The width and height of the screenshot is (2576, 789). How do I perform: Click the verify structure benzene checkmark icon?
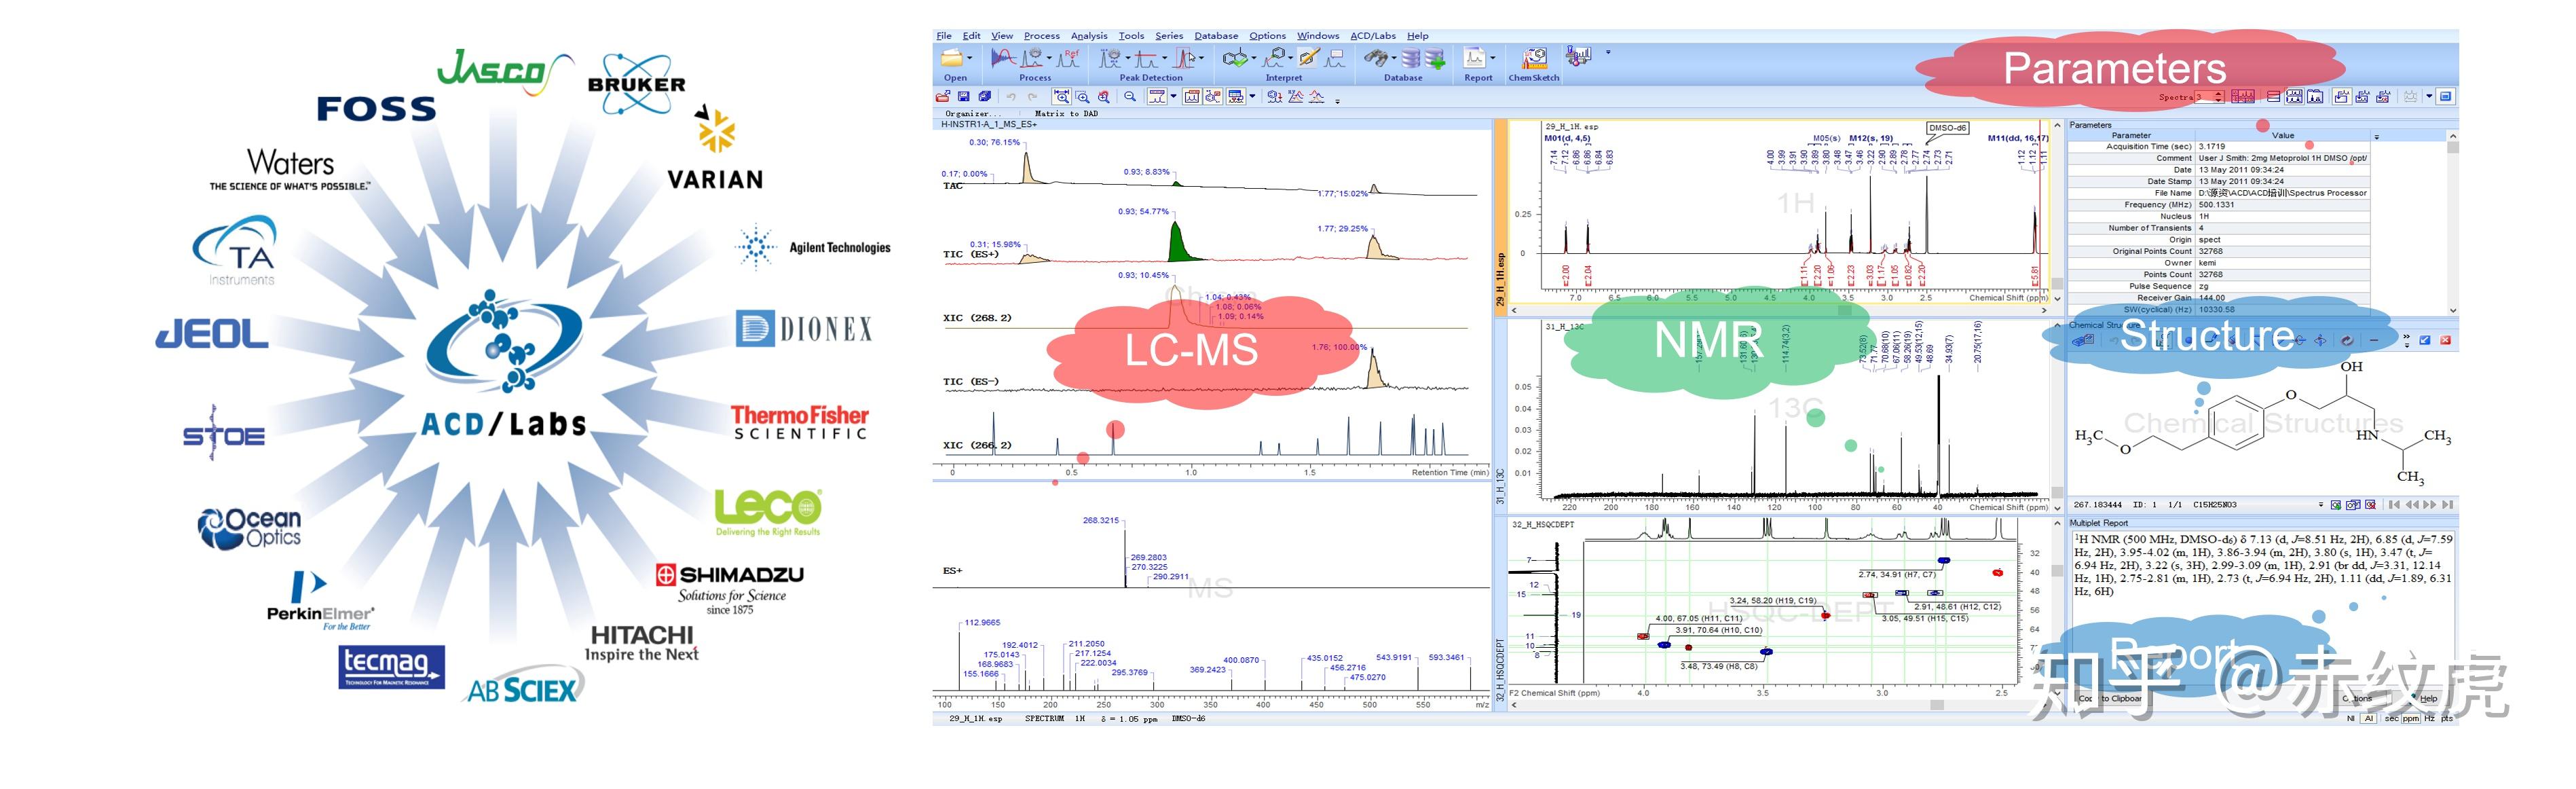tap(1235, 58)
